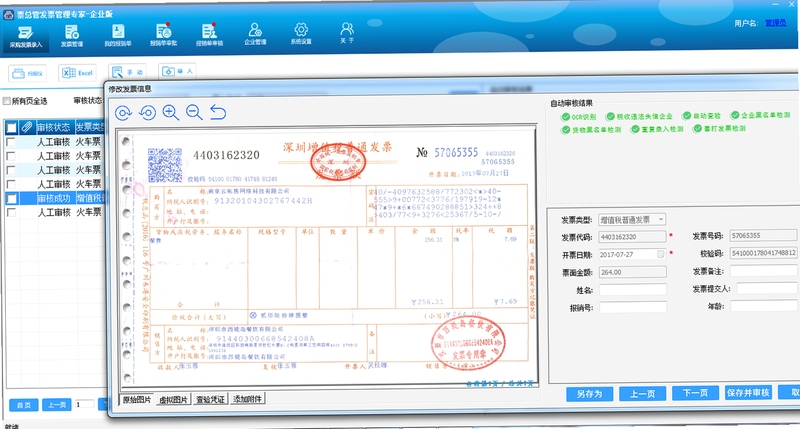
Task: Click the page number field in pager
Action: pyautogui.click(x=84, y=404)
